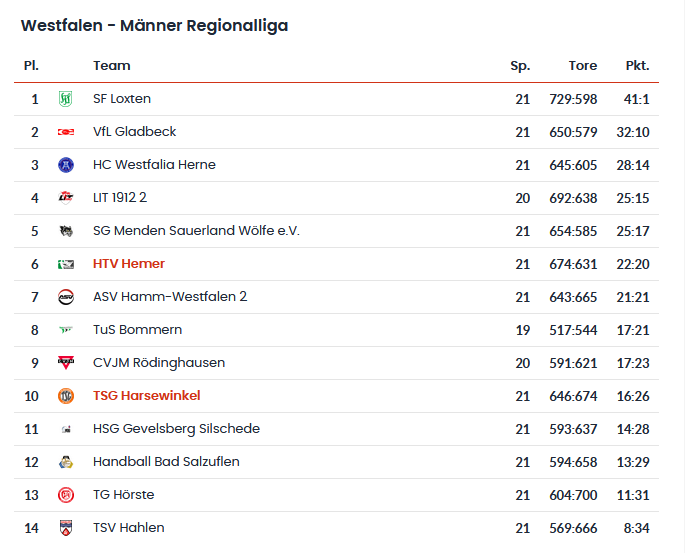The width and height of the screenshot is (685, 553).
Task: Click the Sp. column header
Action: click(x=520, y=66)
